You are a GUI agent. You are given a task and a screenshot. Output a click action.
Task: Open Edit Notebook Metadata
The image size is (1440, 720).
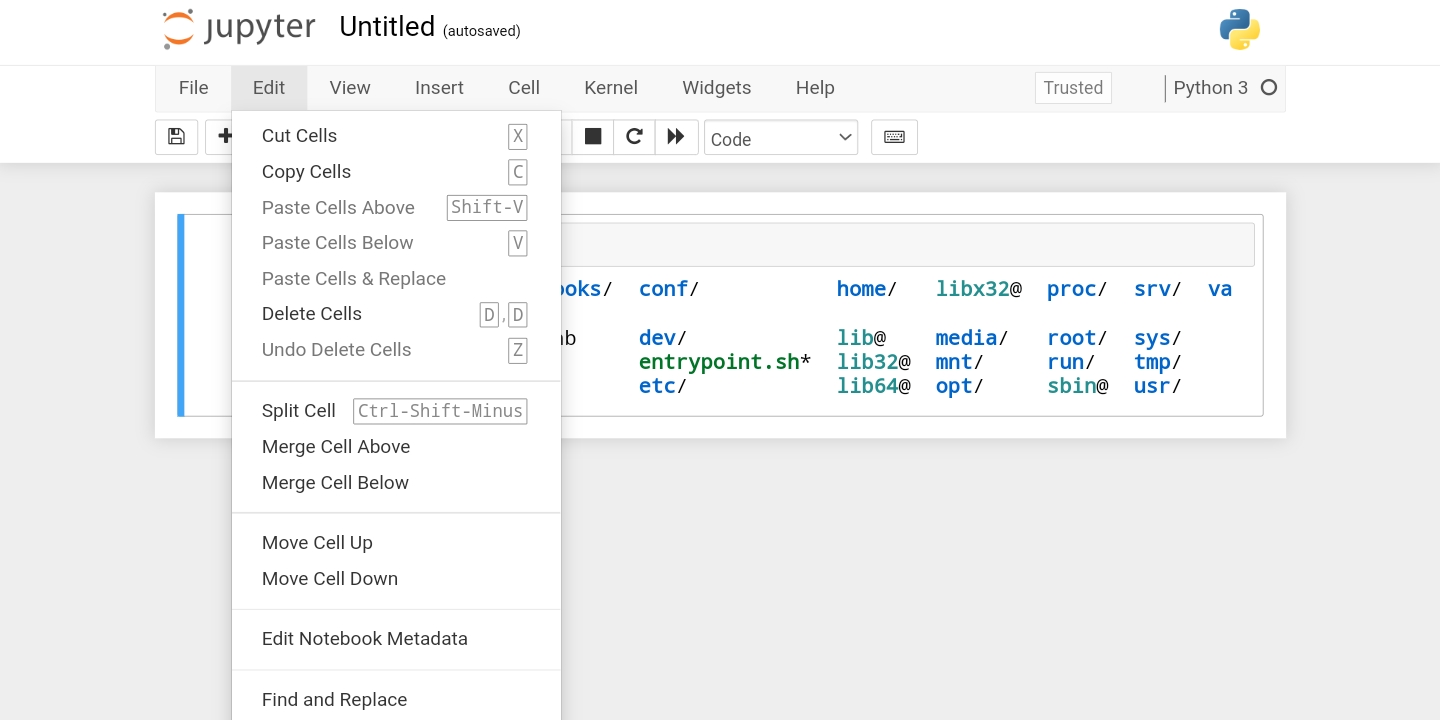[x=364, y=639]
